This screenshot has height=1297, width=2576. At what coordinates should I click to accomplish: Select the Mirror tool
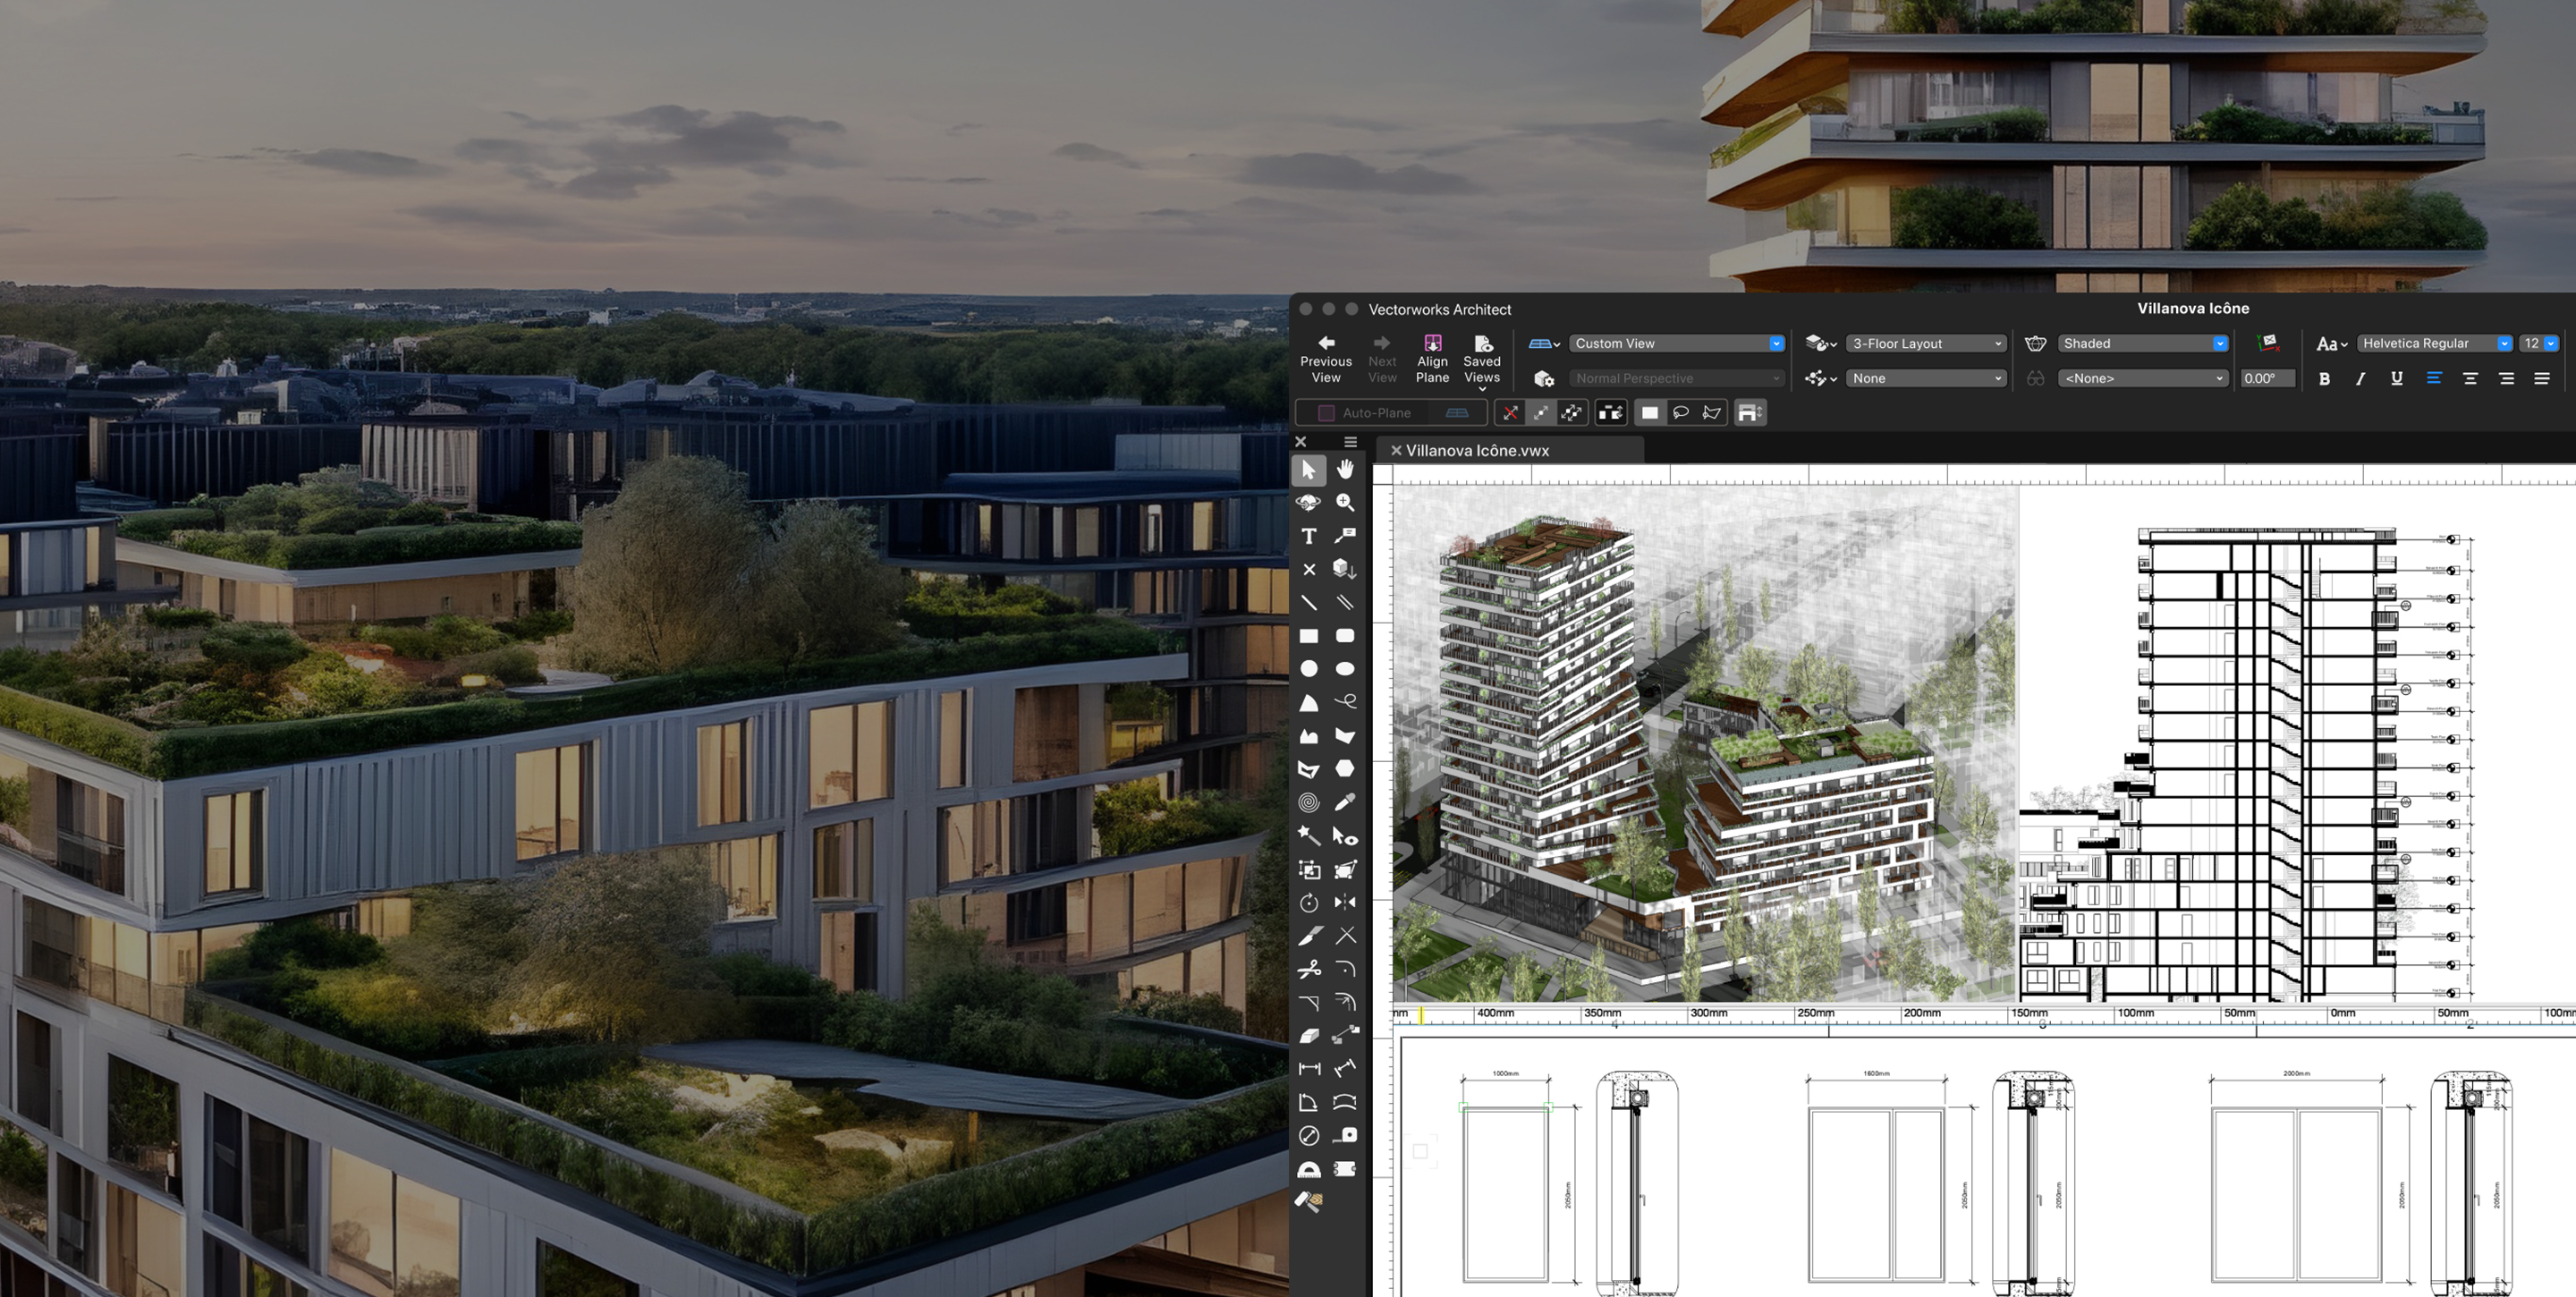coord(1345,902)
